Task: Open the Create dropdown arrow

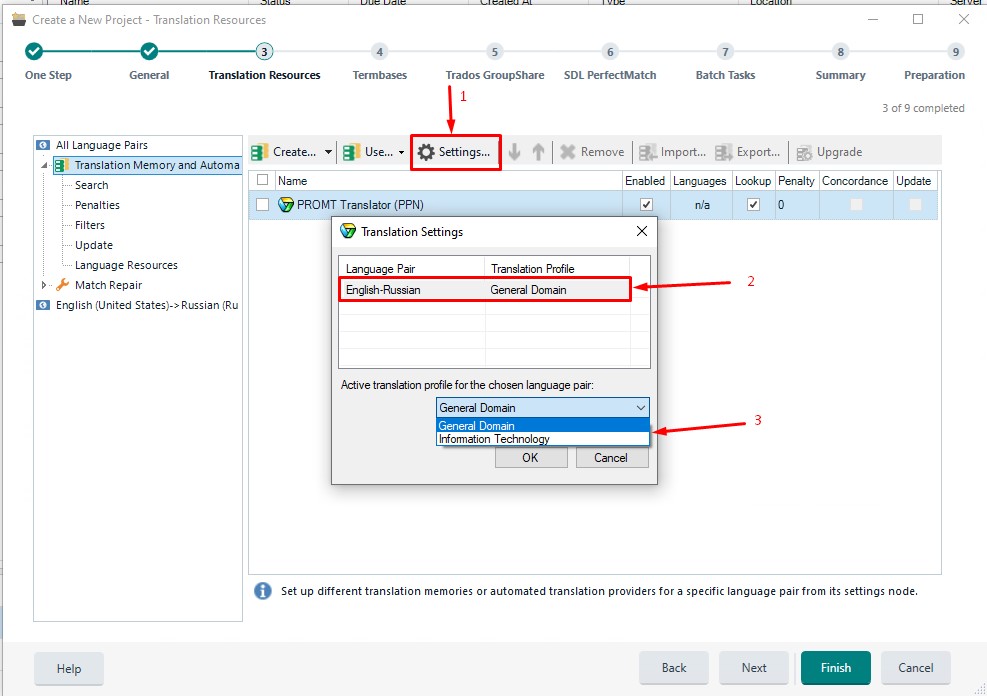Action: click(x=328, y=152)
